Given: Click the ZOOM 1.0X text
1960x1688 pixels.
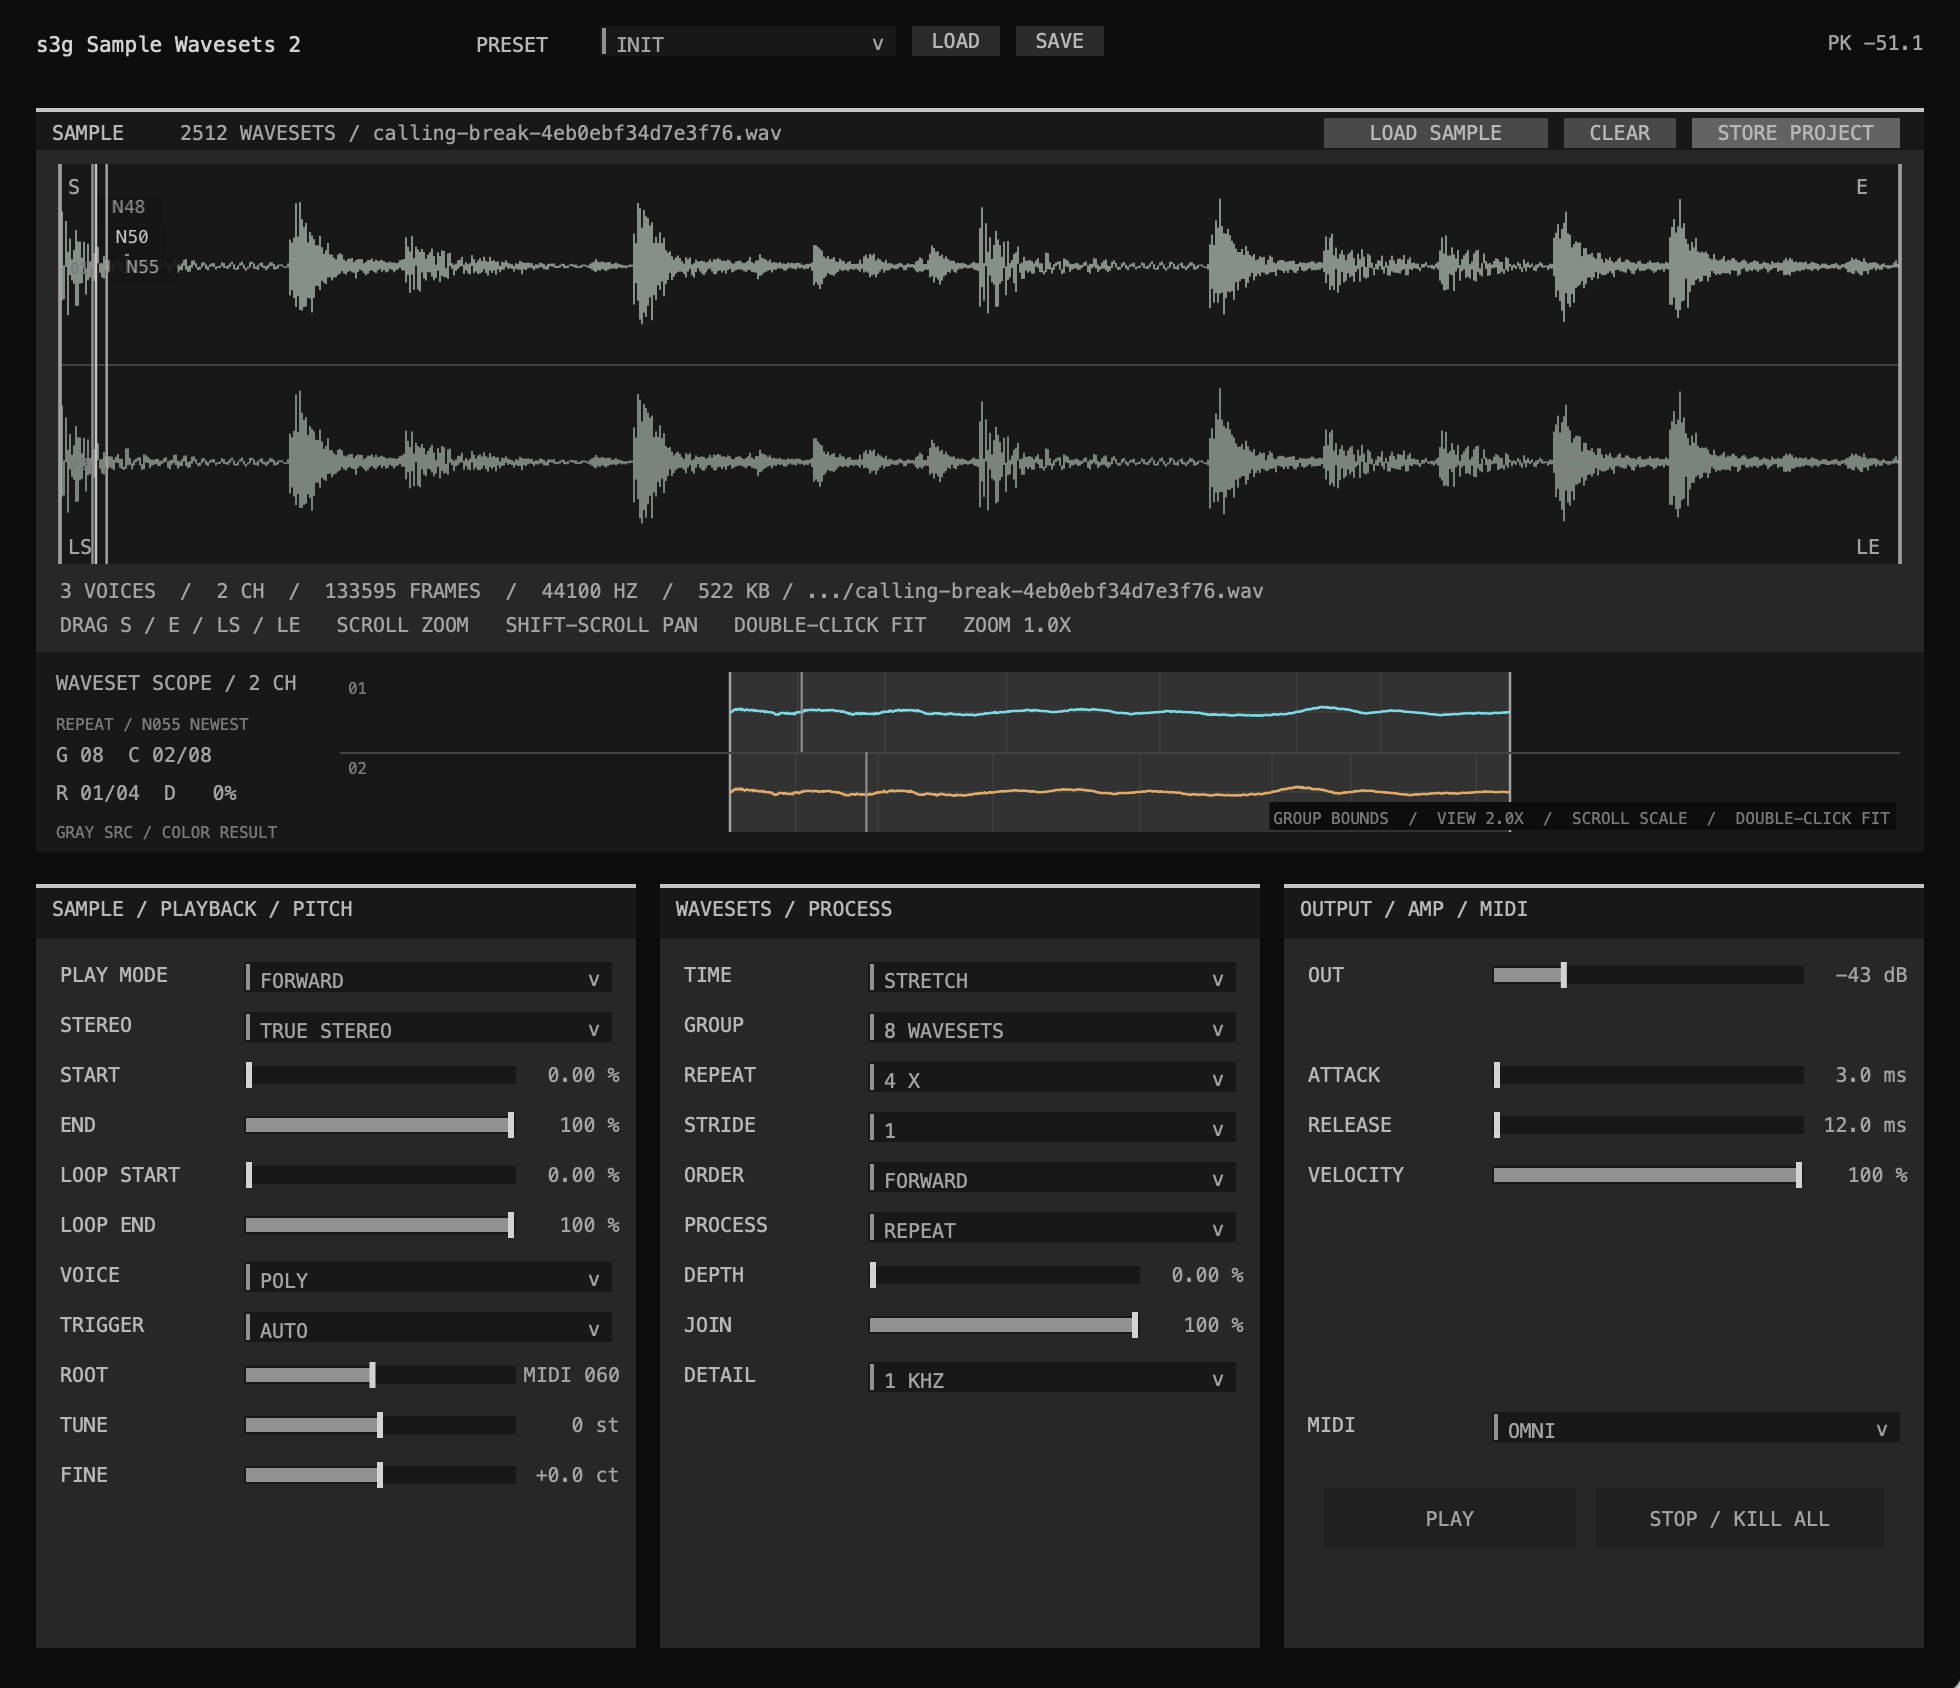Looking at the screenshot, I should (x=1016, y=625).
